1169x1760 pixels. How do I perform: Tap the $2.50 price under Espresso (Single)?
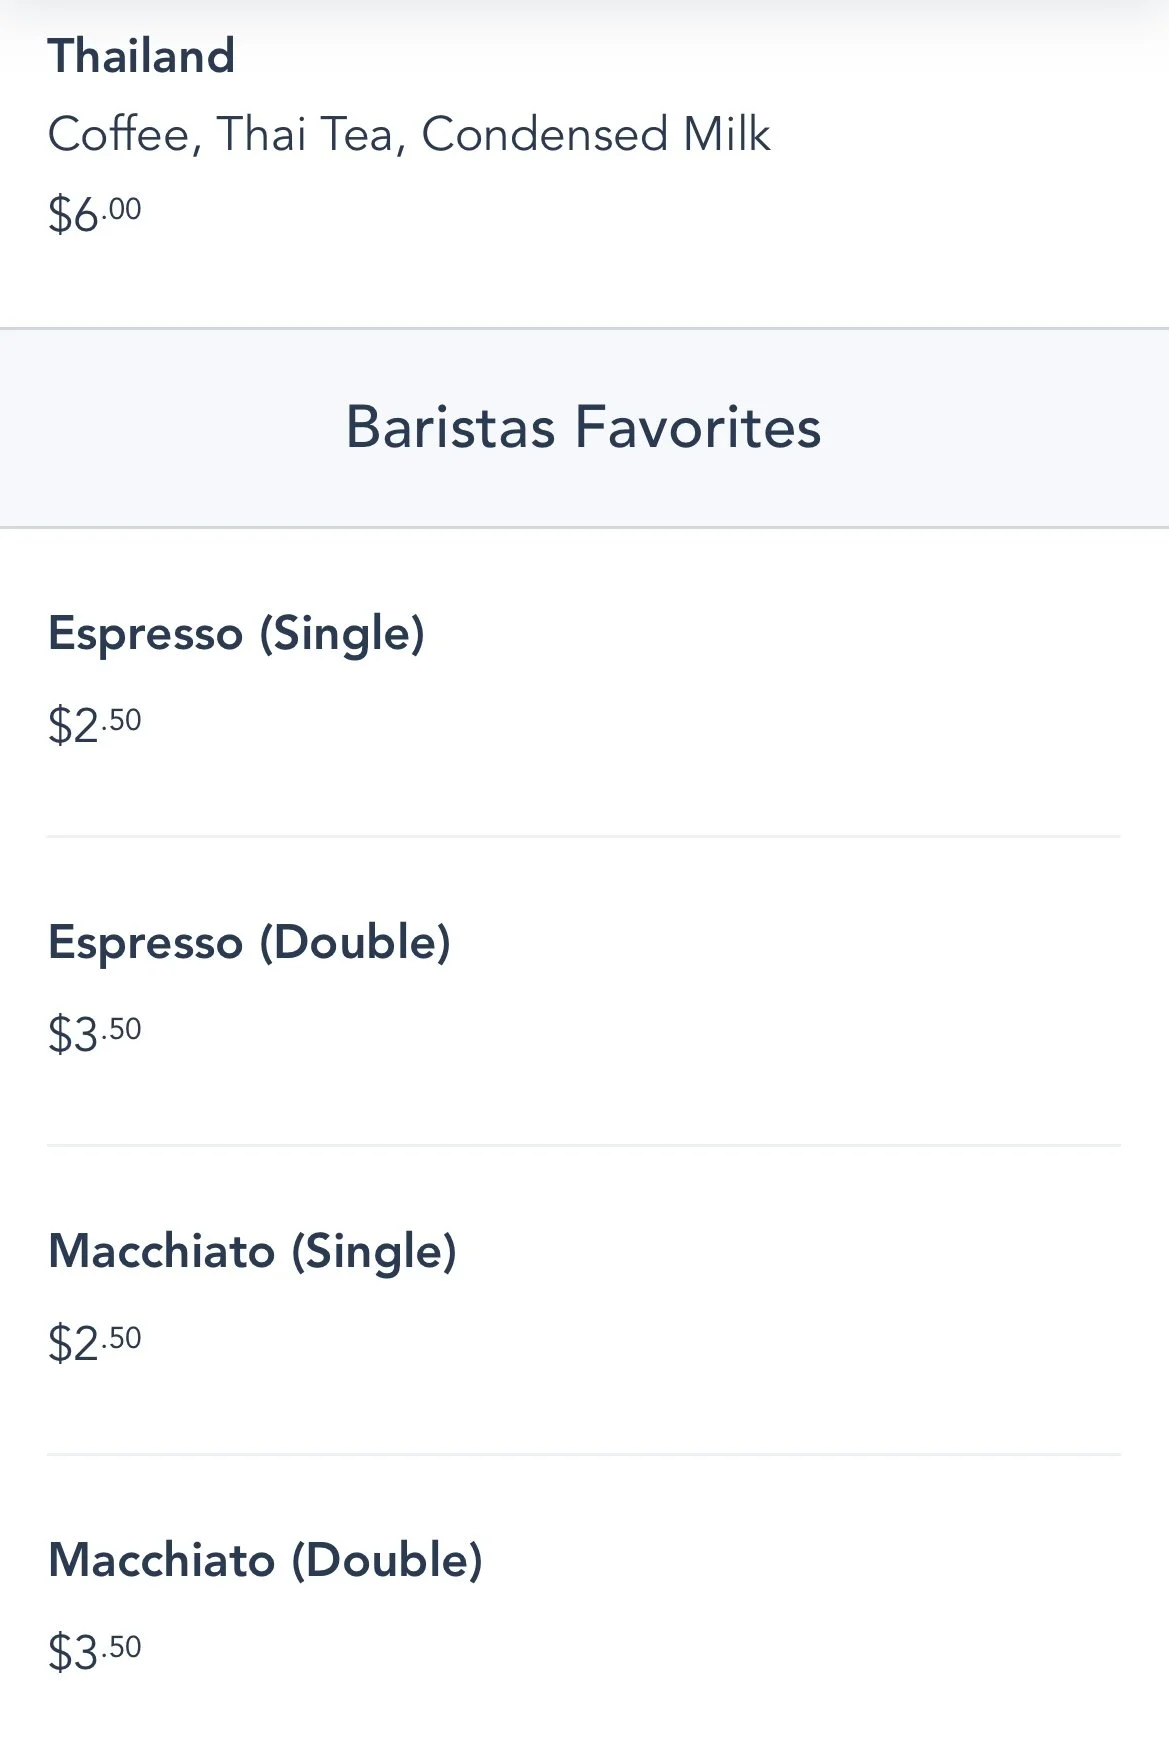click(95, 724)
